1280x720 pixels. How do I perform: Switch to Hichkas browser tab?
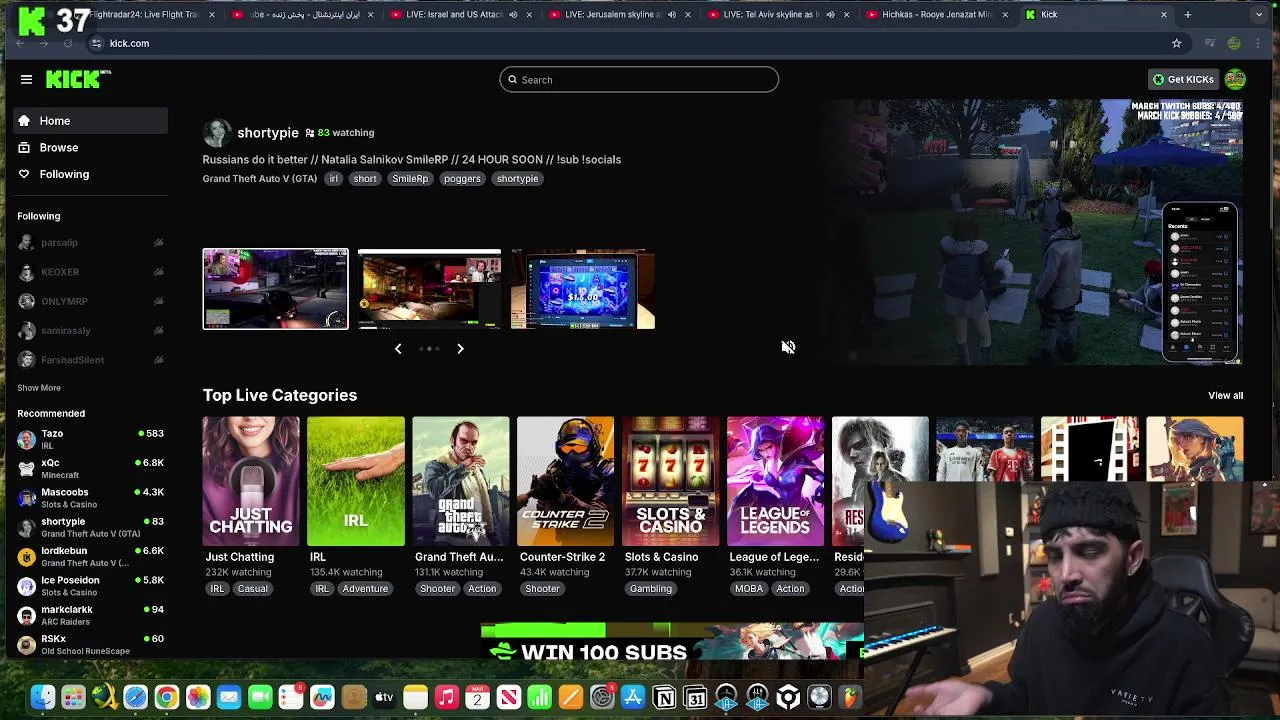937,15
